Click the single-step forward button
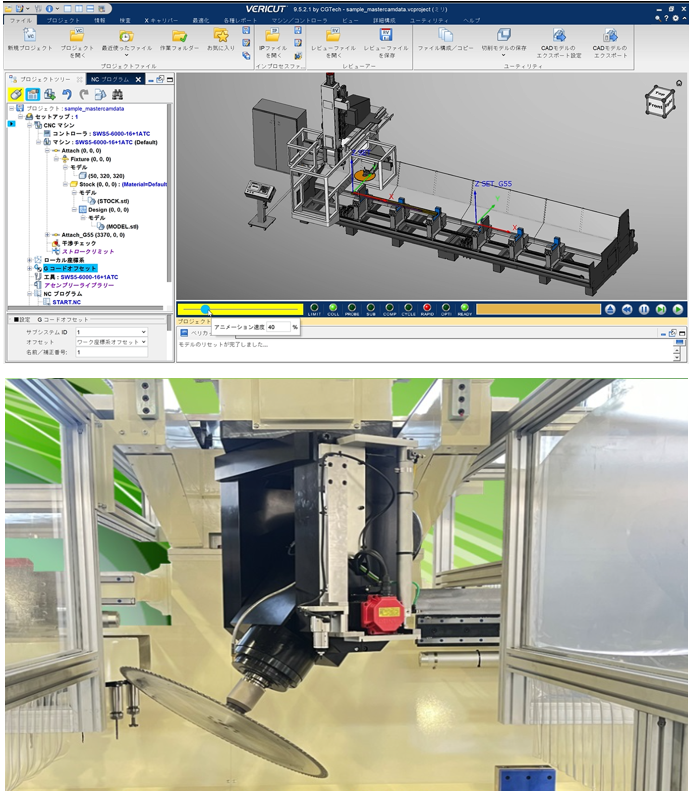691x793 pixels. tap(661, 310)
